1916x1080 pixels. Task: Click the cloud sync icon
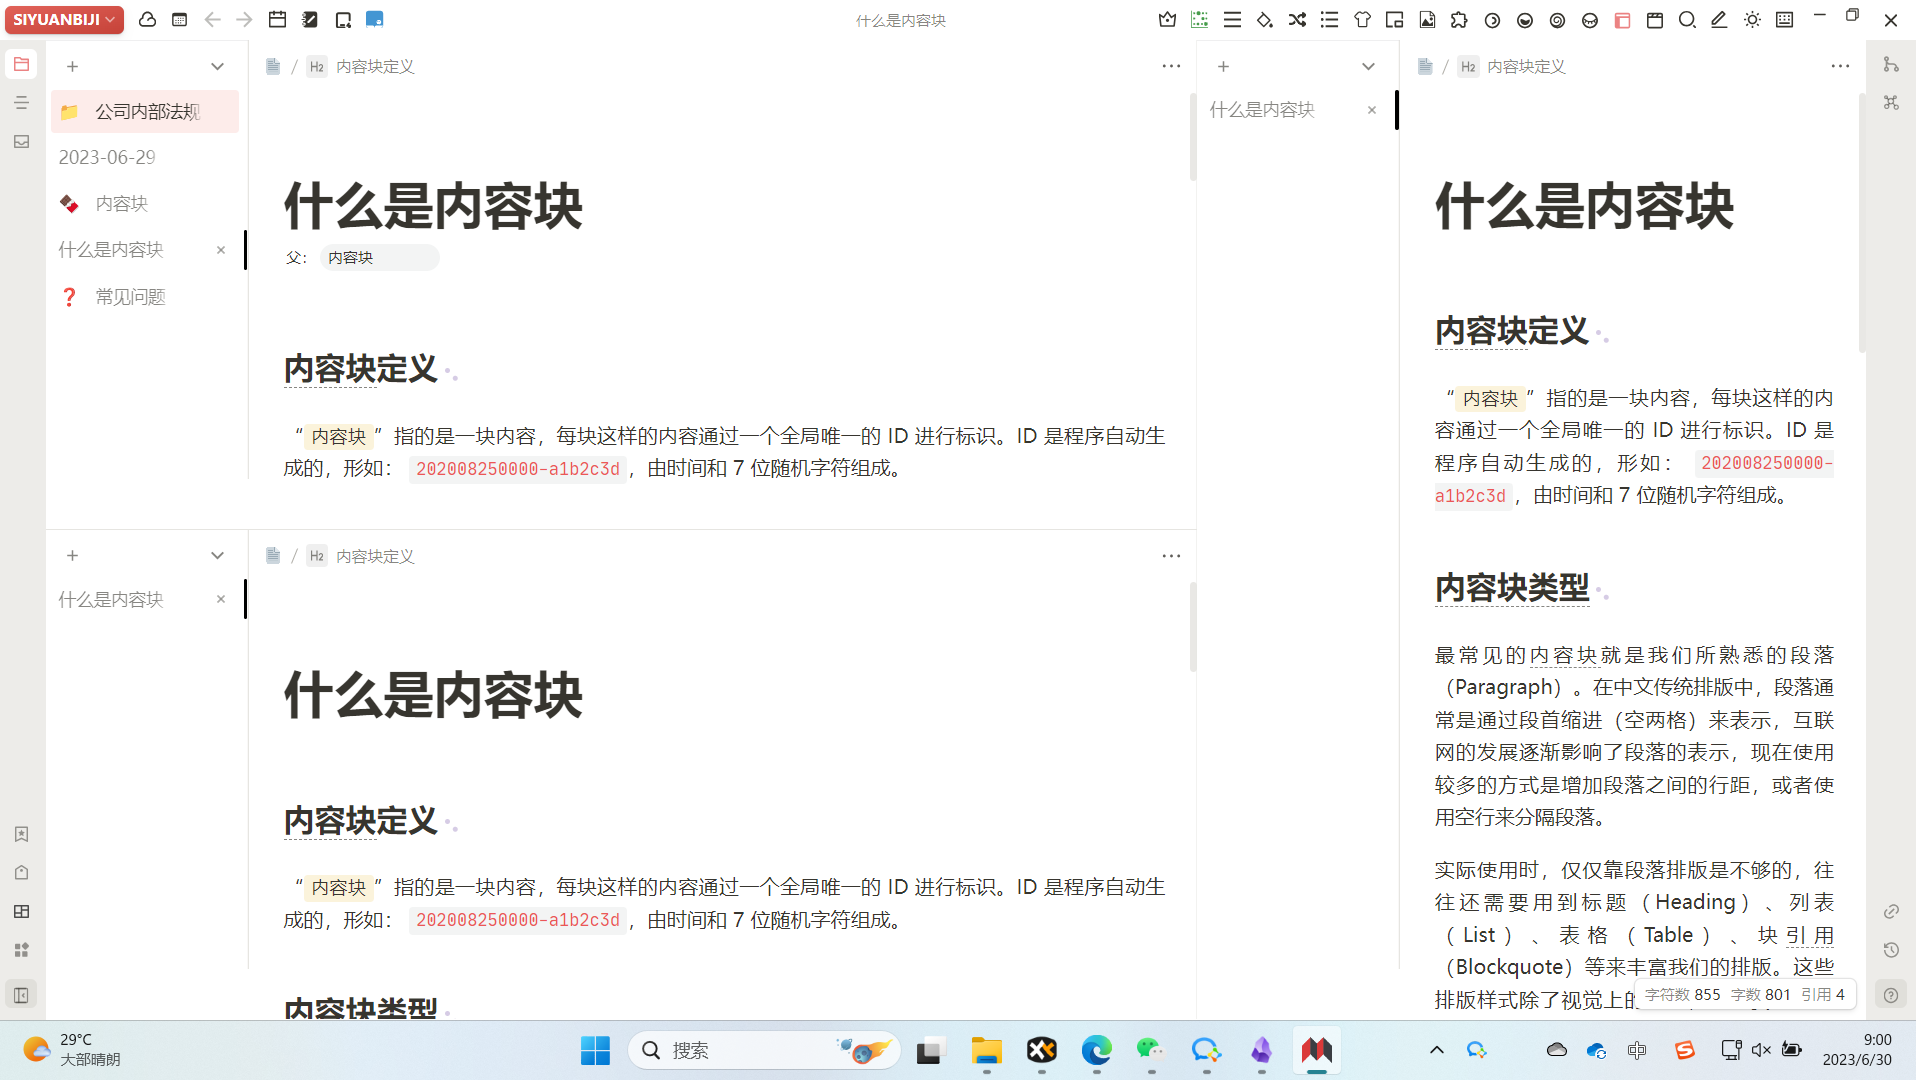(147, 20)
